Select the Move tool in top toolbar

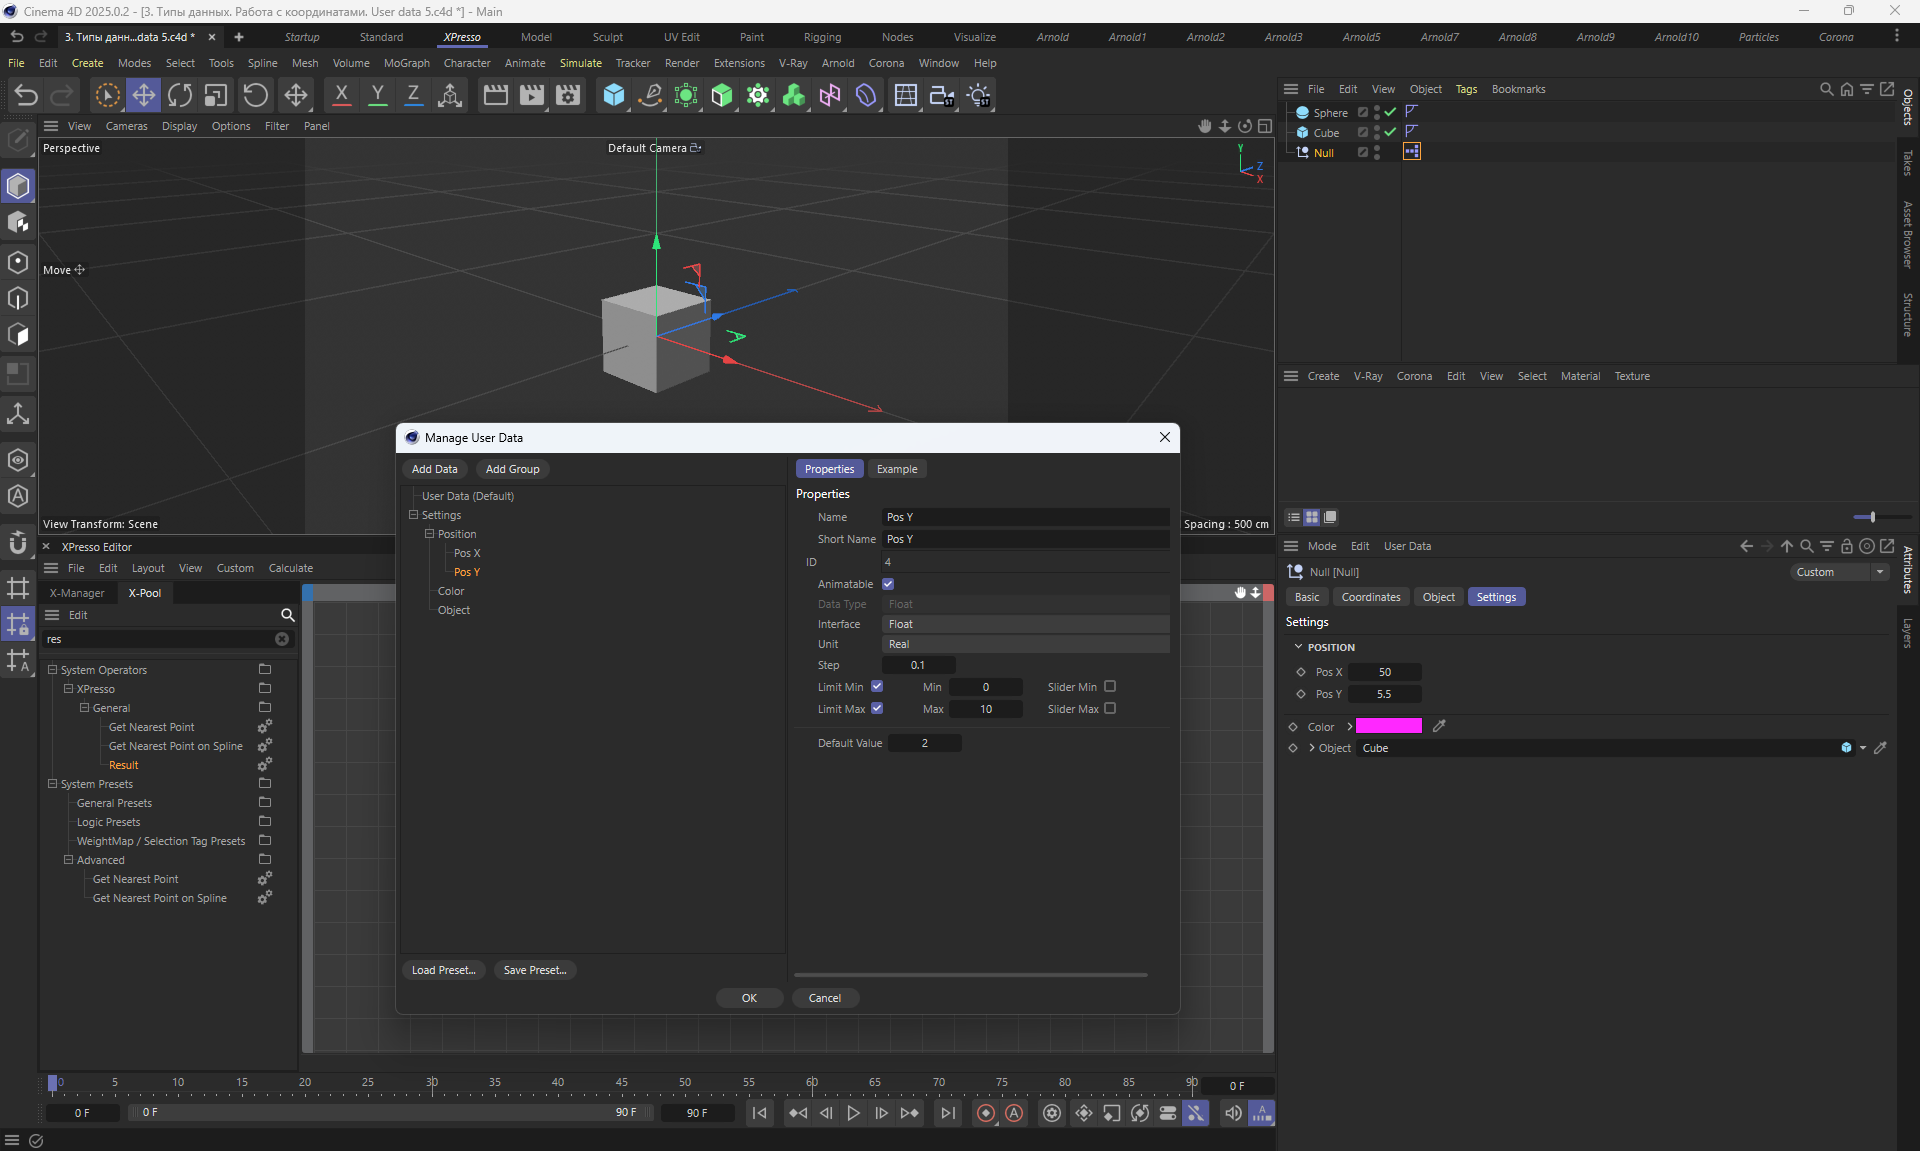tap(144, 95)
